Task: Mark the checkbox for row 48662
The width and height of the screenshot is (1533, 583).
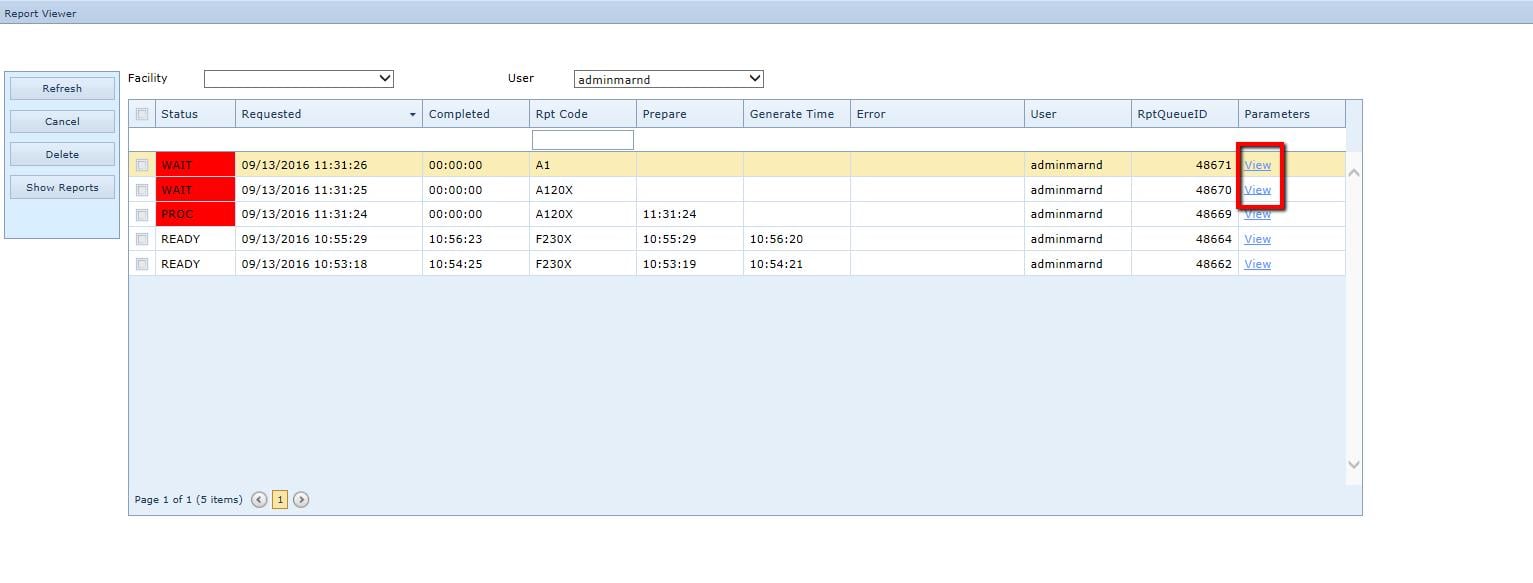Action: (142, 264)
